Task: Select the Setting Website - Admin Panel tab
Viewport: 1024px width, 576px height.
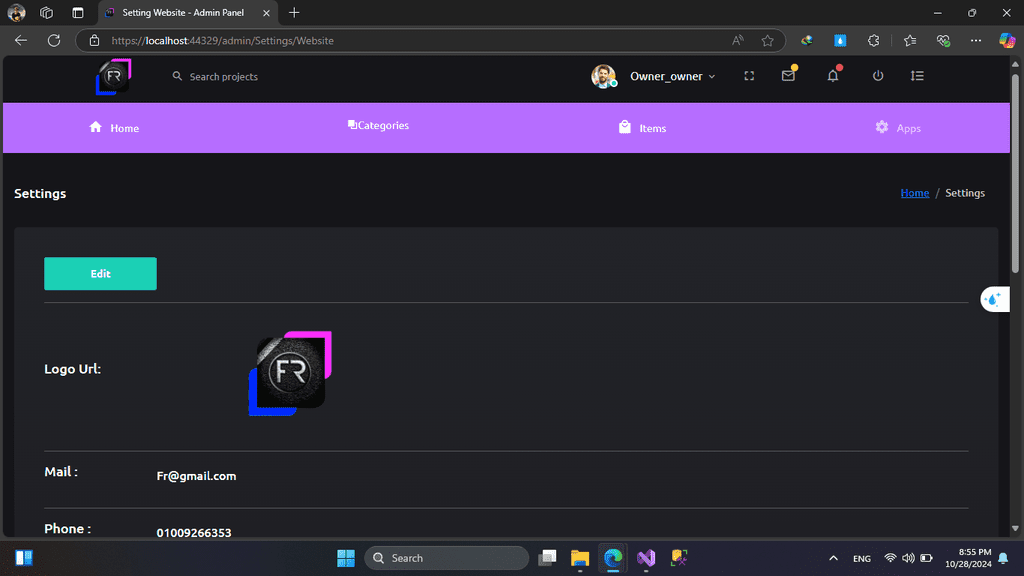Action: point(188,12)
